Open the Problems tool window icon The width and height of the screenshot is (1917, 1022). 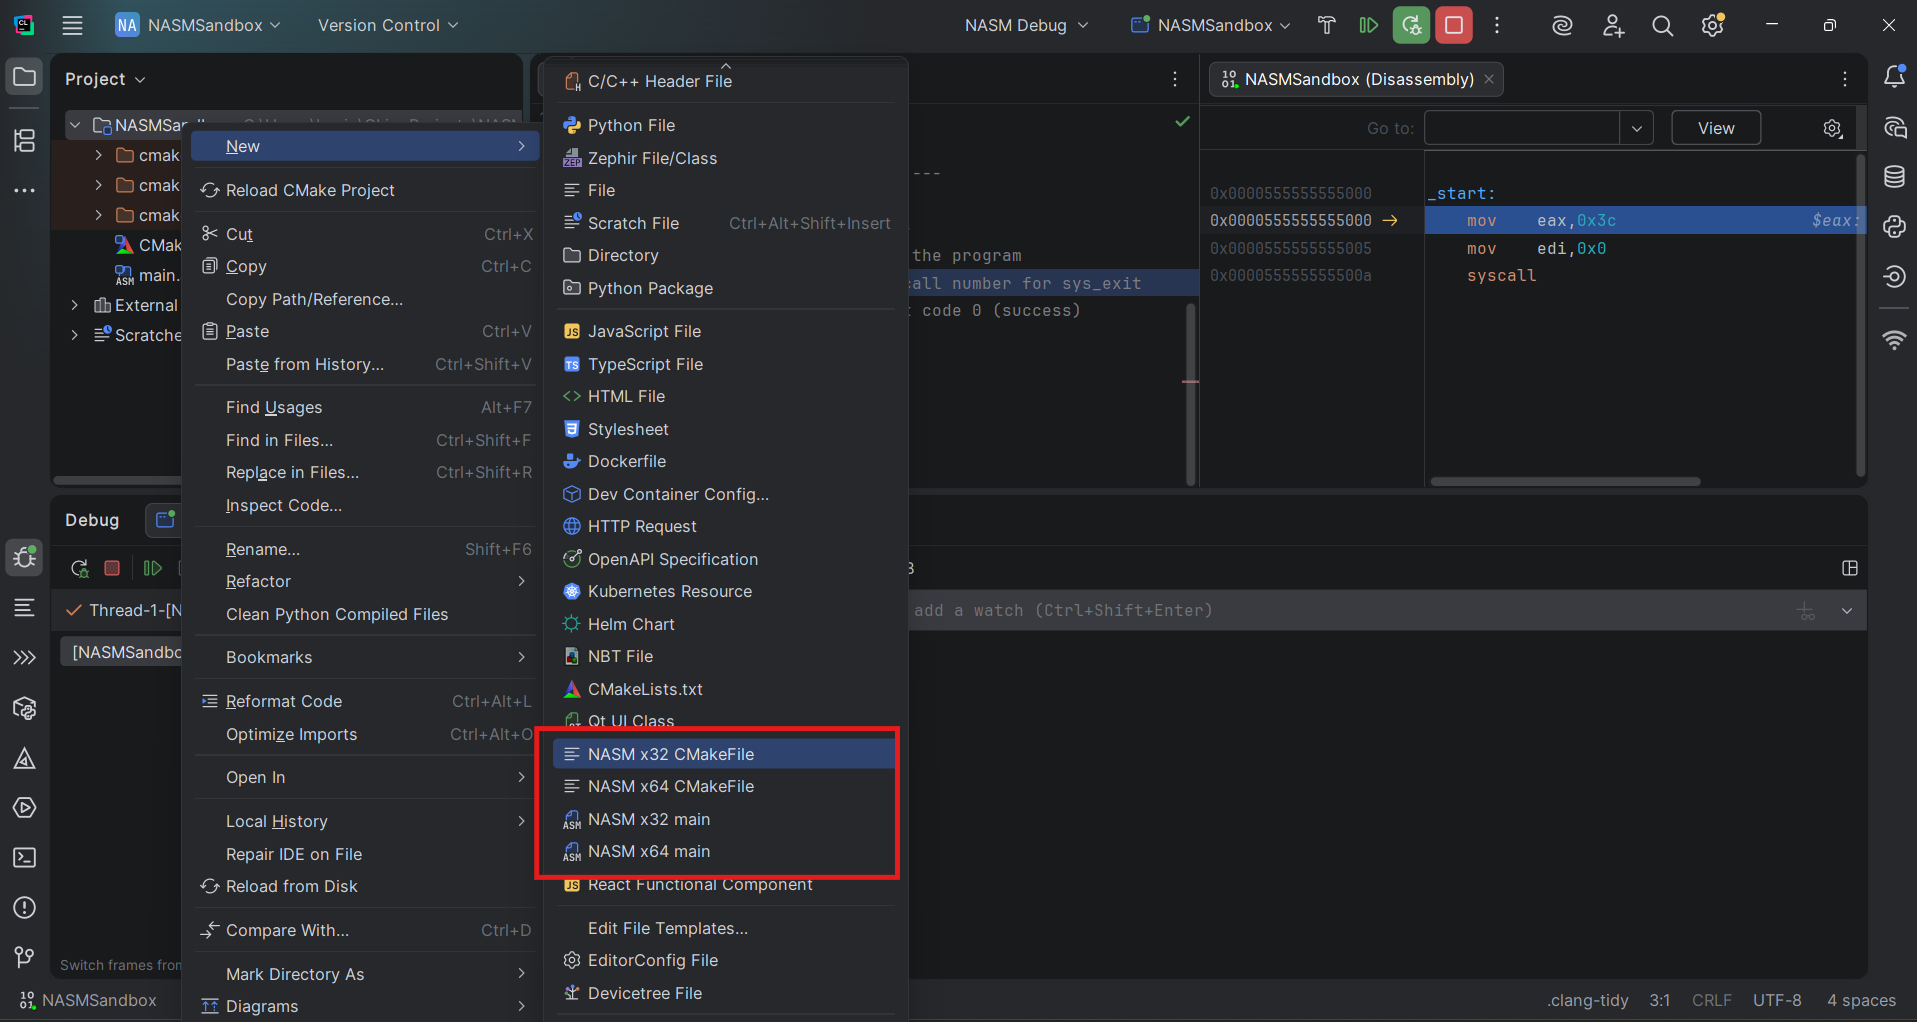tap(24, 907)
